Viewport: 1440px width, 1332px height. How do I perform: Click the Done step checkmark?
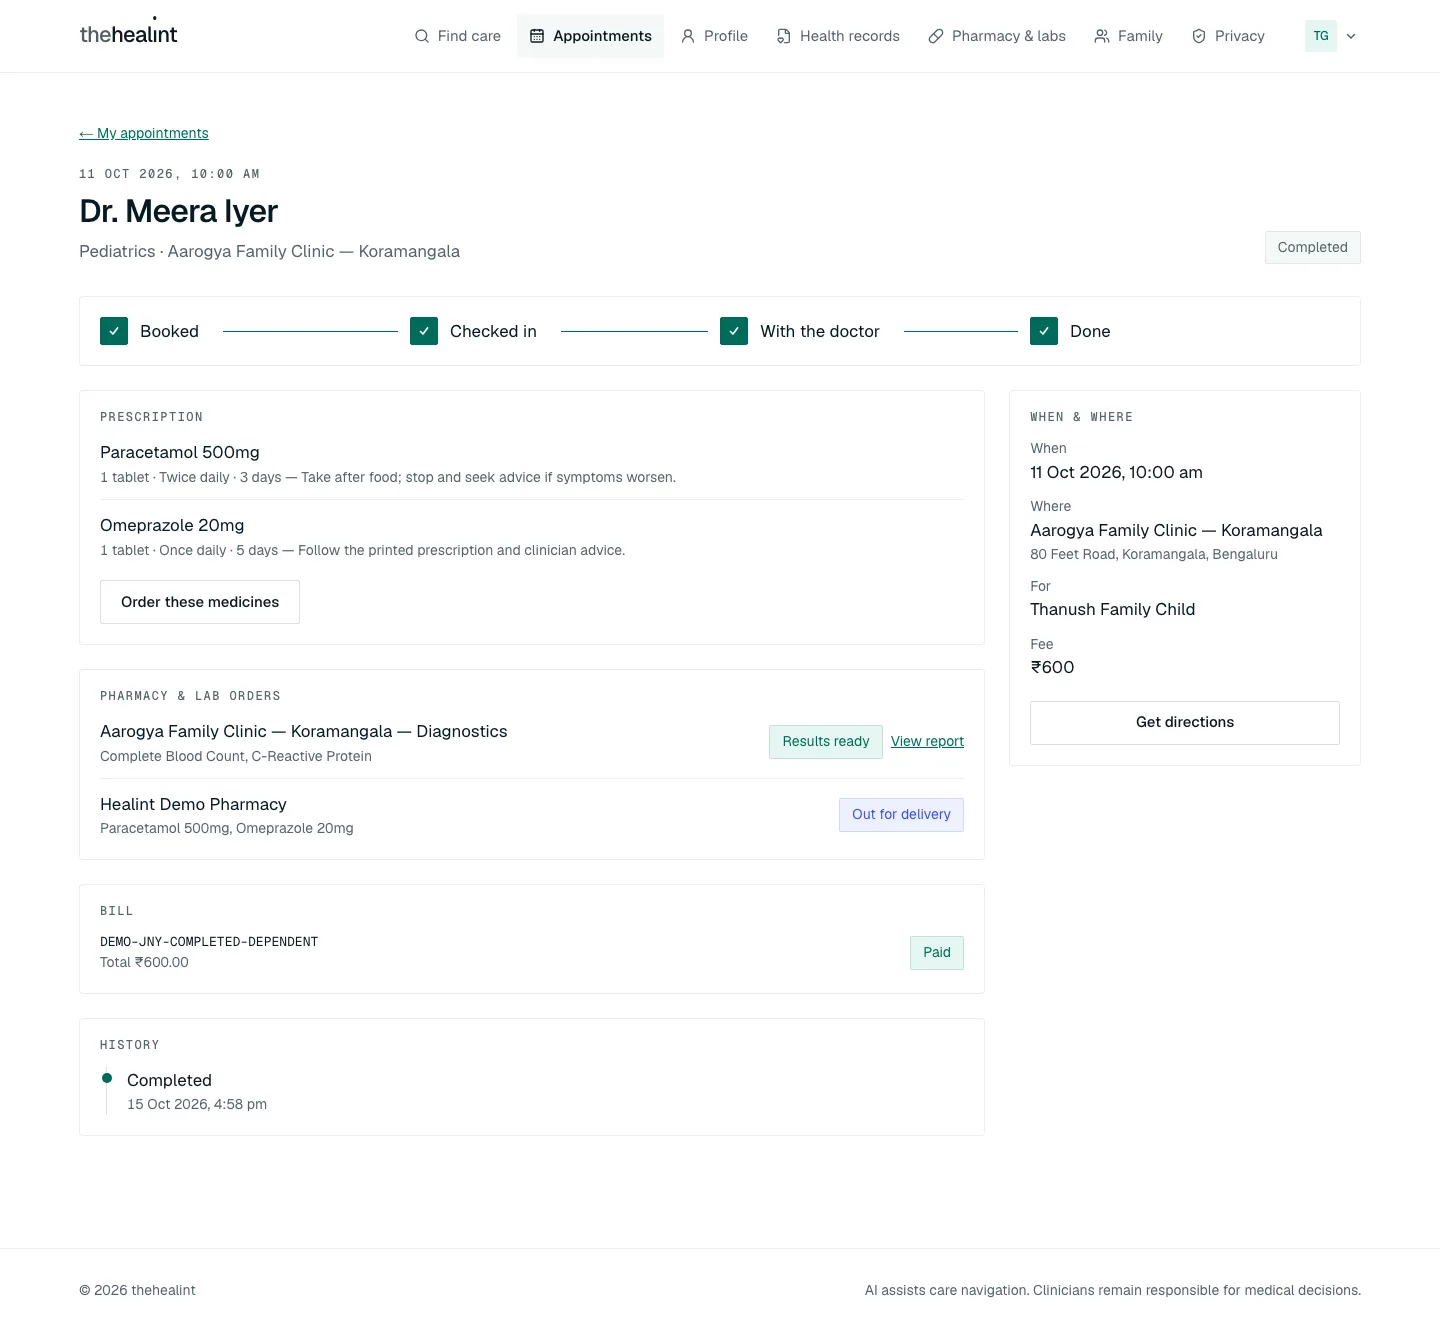(x=1044, y=331)
